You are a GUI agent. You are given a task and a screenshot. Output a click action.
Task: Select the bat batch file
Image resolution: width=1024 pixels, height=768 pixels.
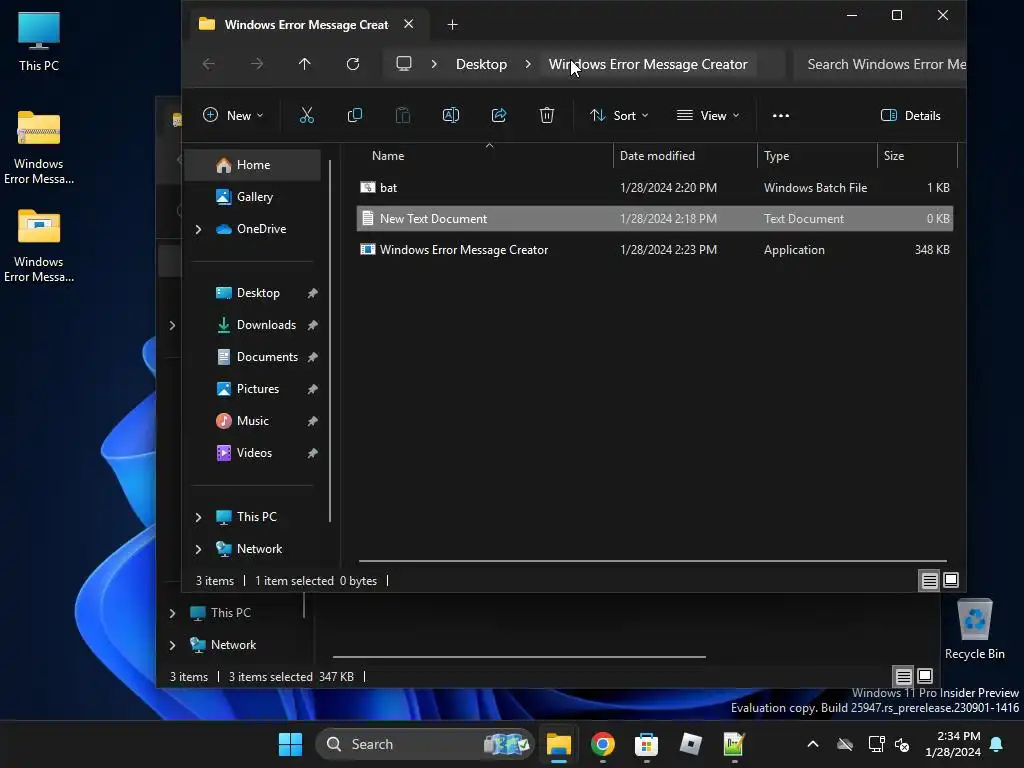[x=655, y=187]
